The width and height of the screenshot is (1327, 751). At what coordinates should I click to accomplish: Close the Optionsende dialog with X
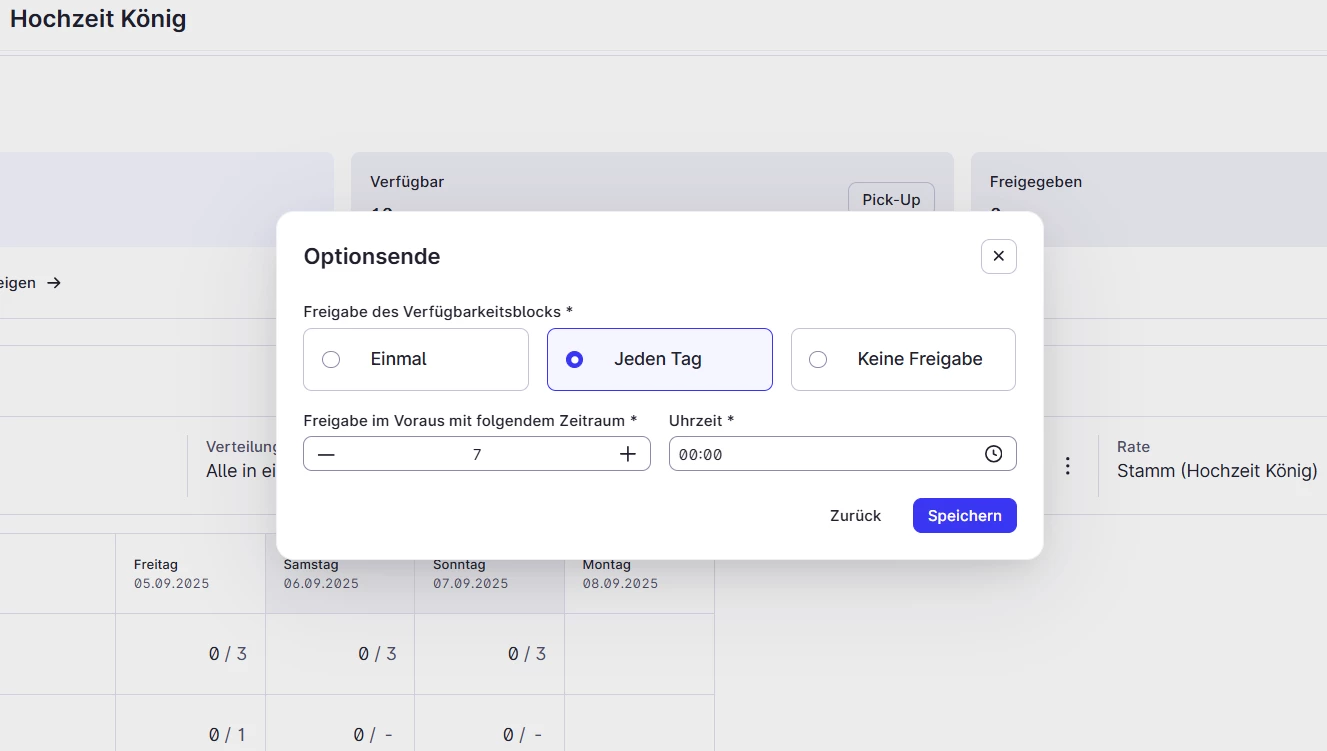998,256
